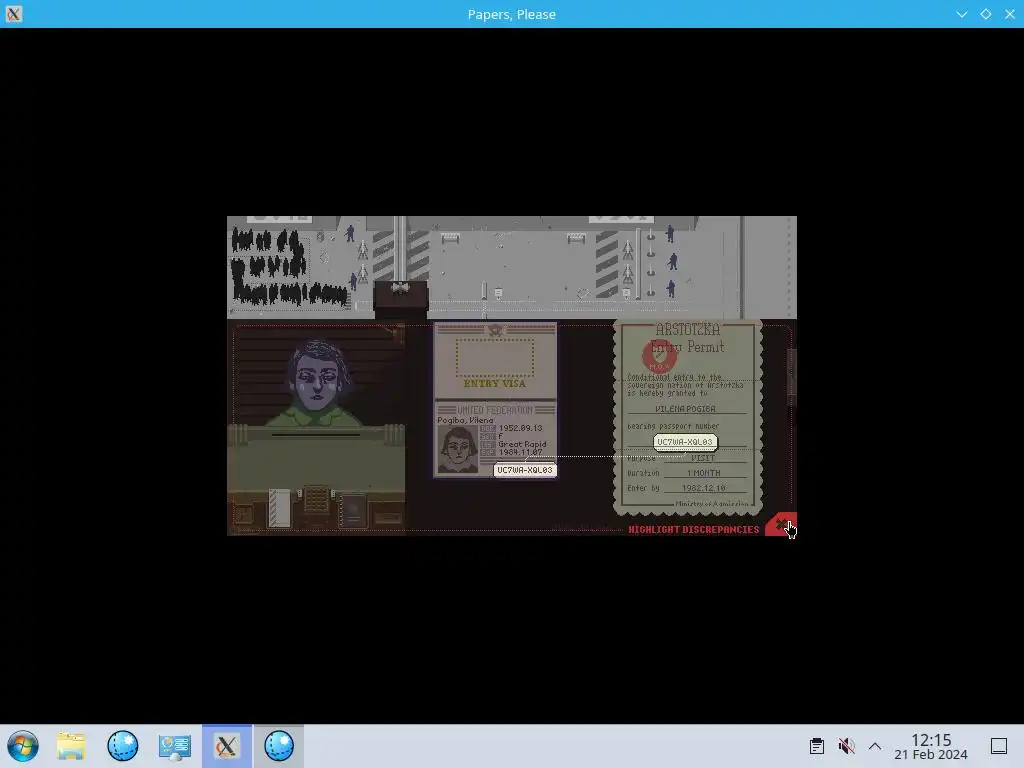
Task: Click the show desktop button on the taskbar
Action: [x=999, y=746]
